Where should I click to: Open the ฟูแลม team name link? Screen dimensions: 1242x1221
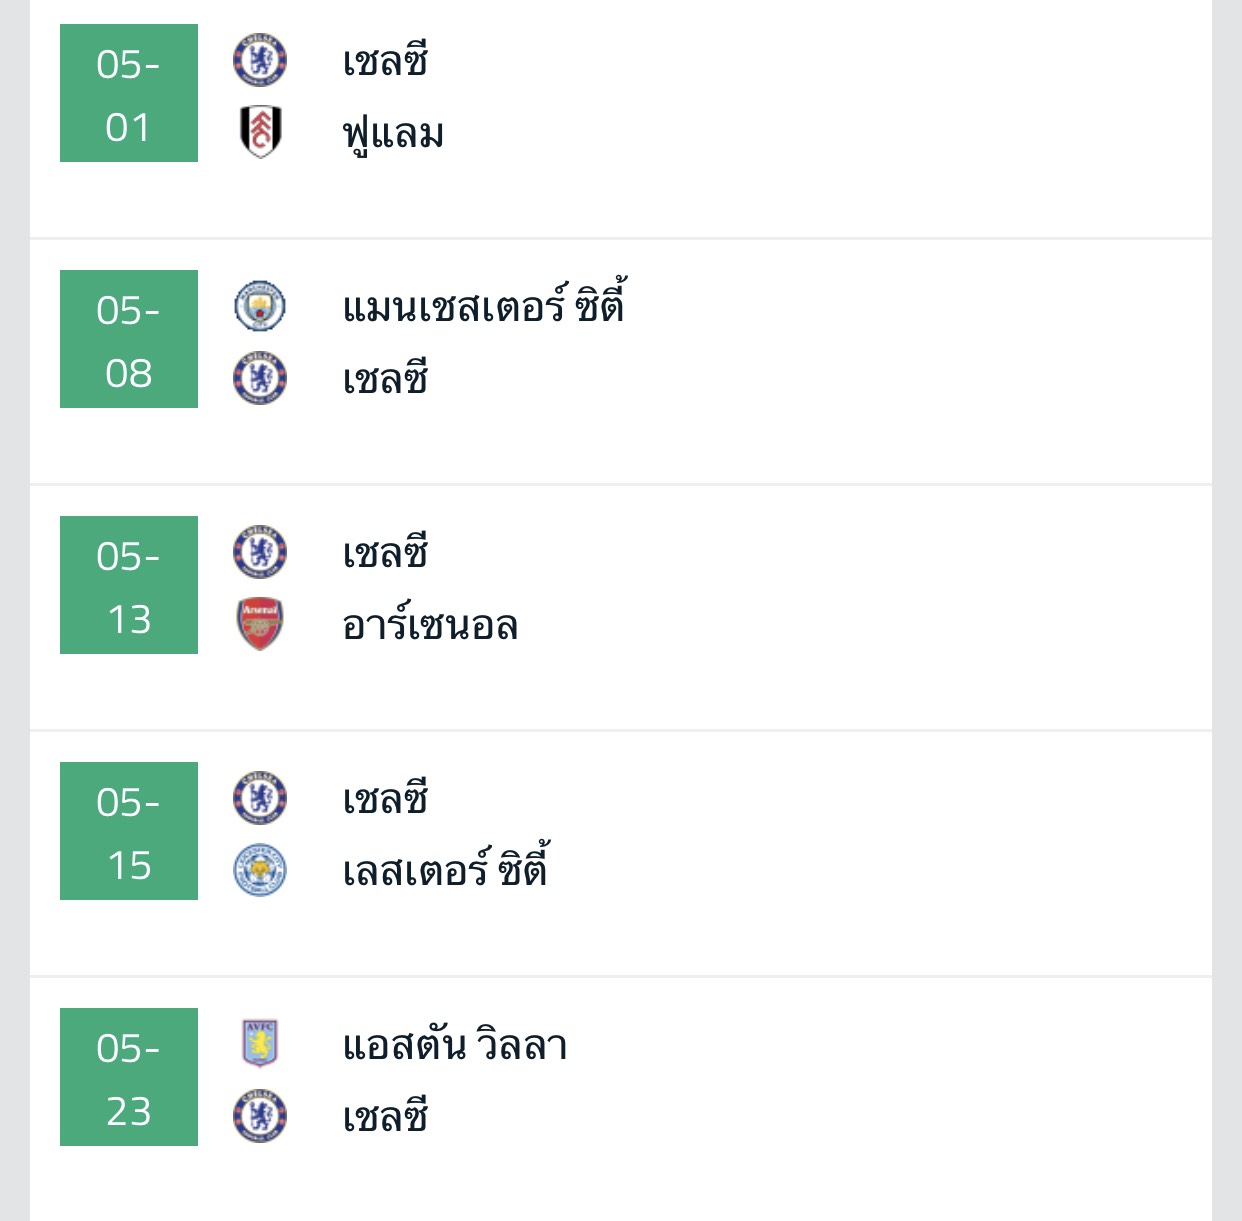coord(393,133)
